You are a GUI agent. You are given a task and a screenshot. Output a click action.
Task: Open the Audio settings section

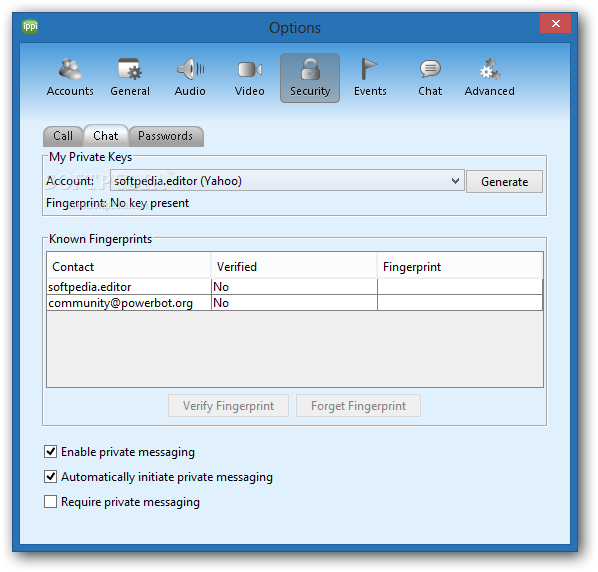(x=190, y=78)
